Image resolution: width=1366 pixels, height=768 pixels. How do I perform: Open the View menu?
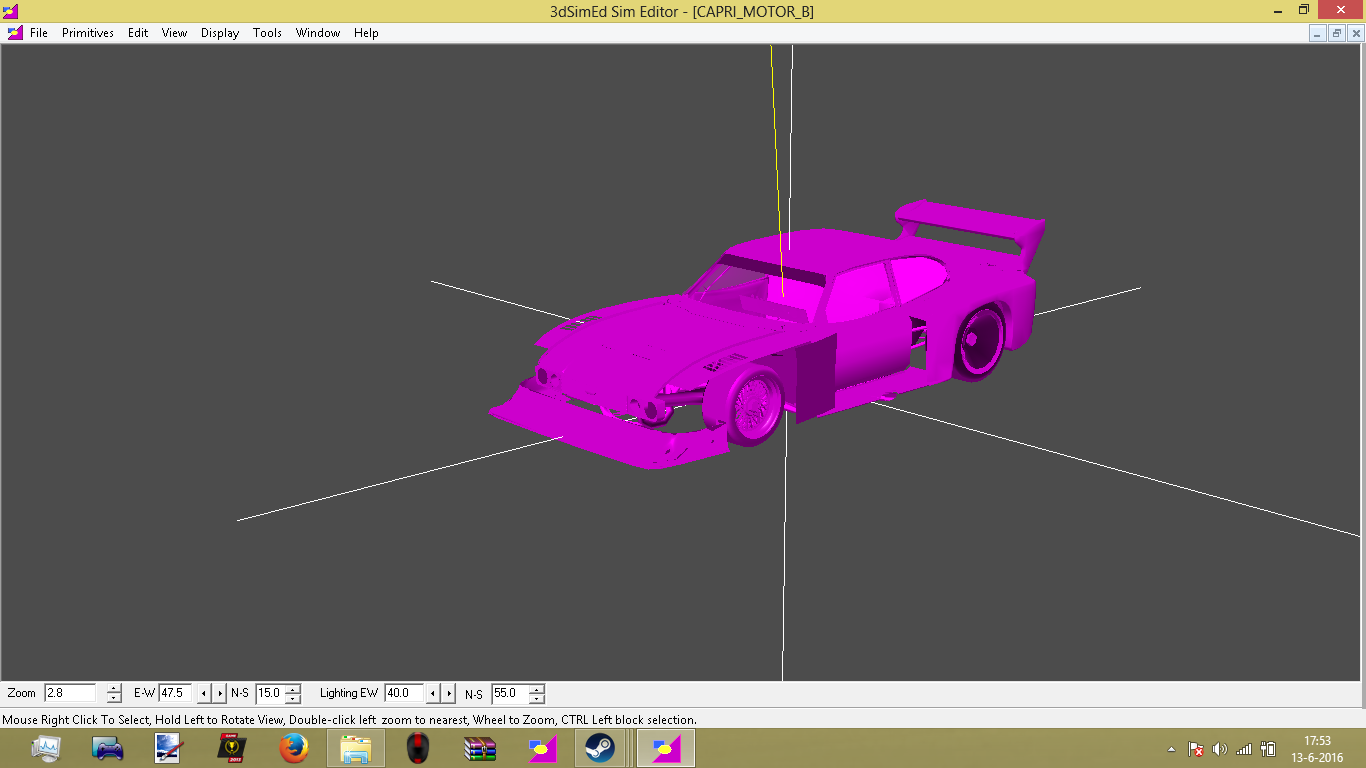tap(174, 33)
